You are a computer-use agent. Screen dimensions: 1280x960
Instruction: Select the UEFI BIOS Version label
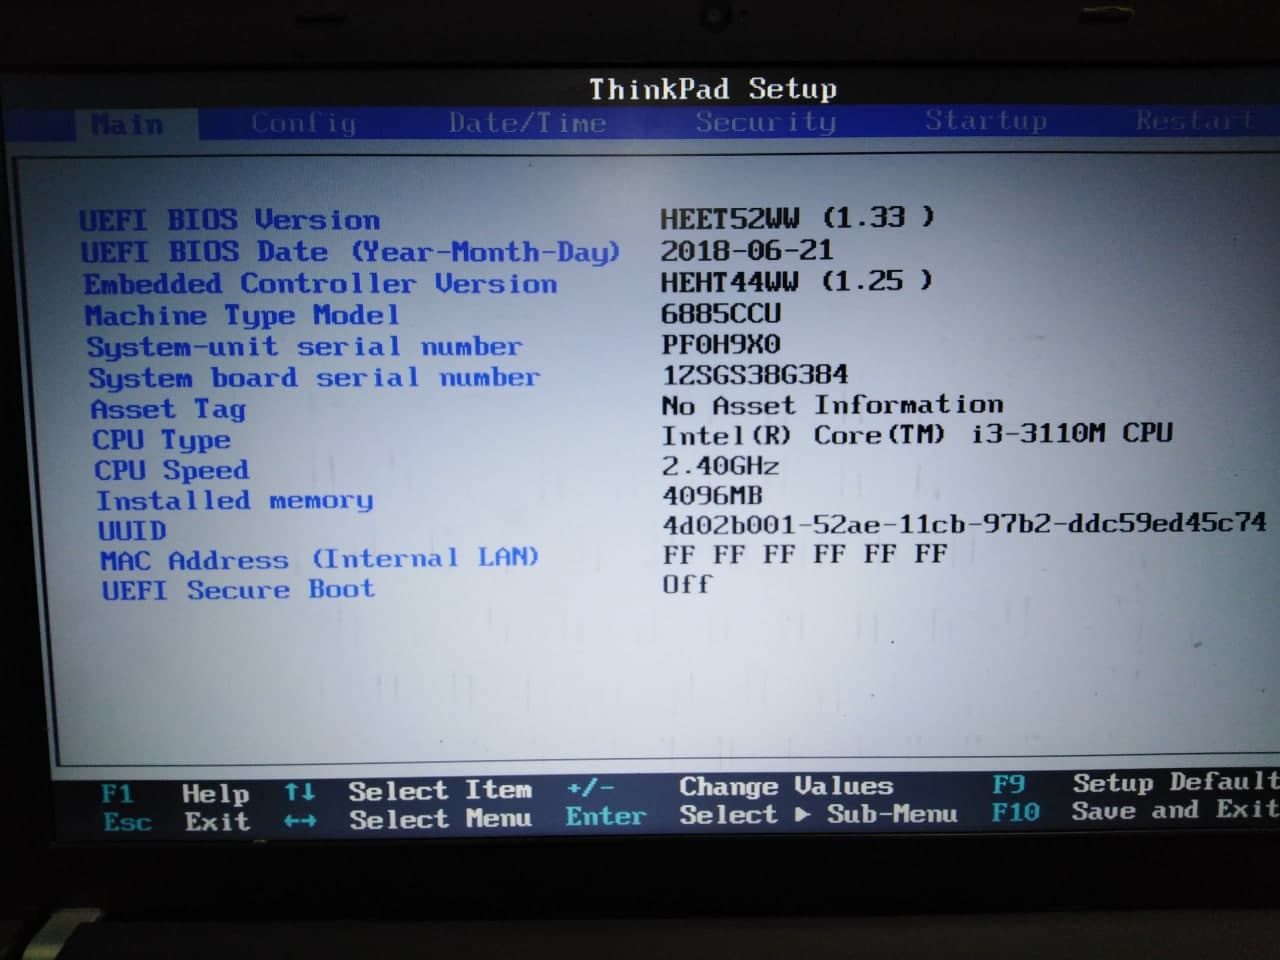point(230,220)
